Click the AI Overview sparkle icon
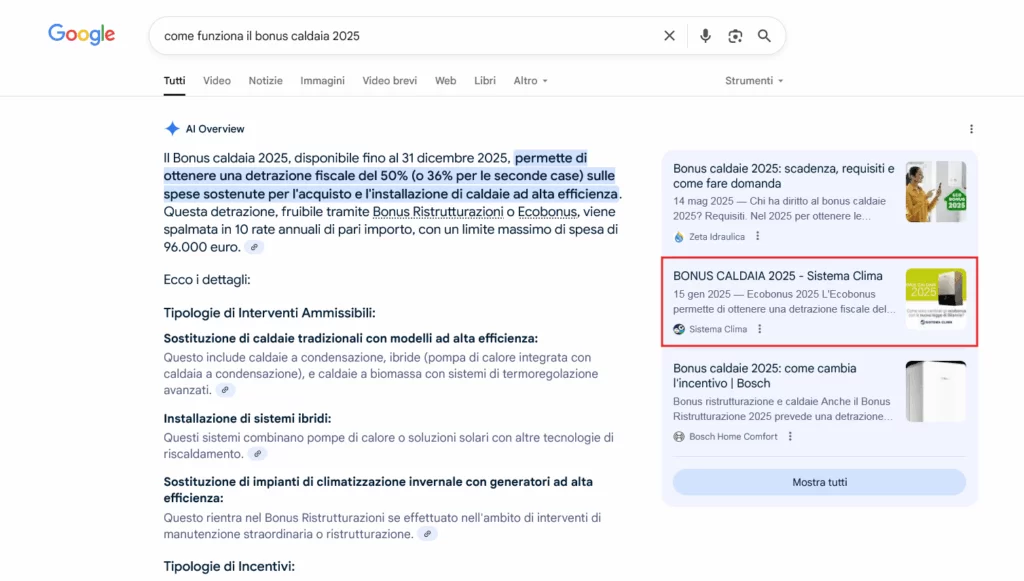The width and height of the screenshot is (1024, 581). (173, 128)
